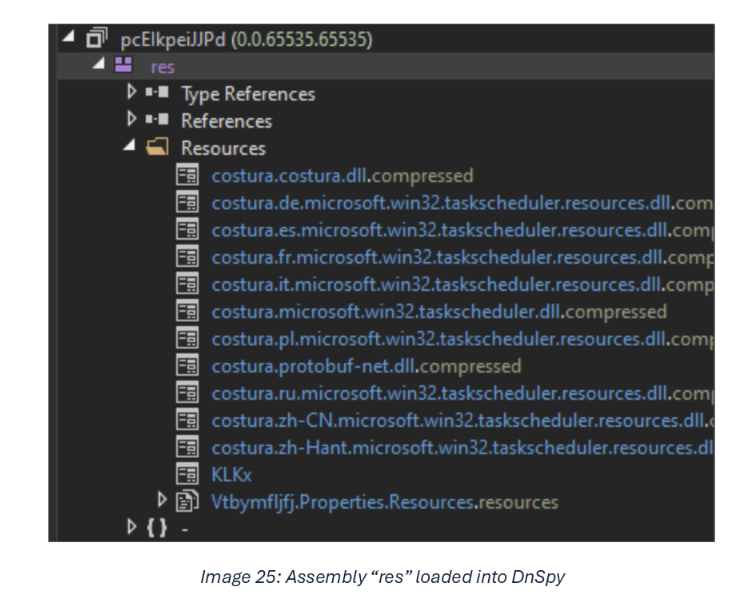Click the Type References icon
The image size is (746, 608).
tap(157, 94)
